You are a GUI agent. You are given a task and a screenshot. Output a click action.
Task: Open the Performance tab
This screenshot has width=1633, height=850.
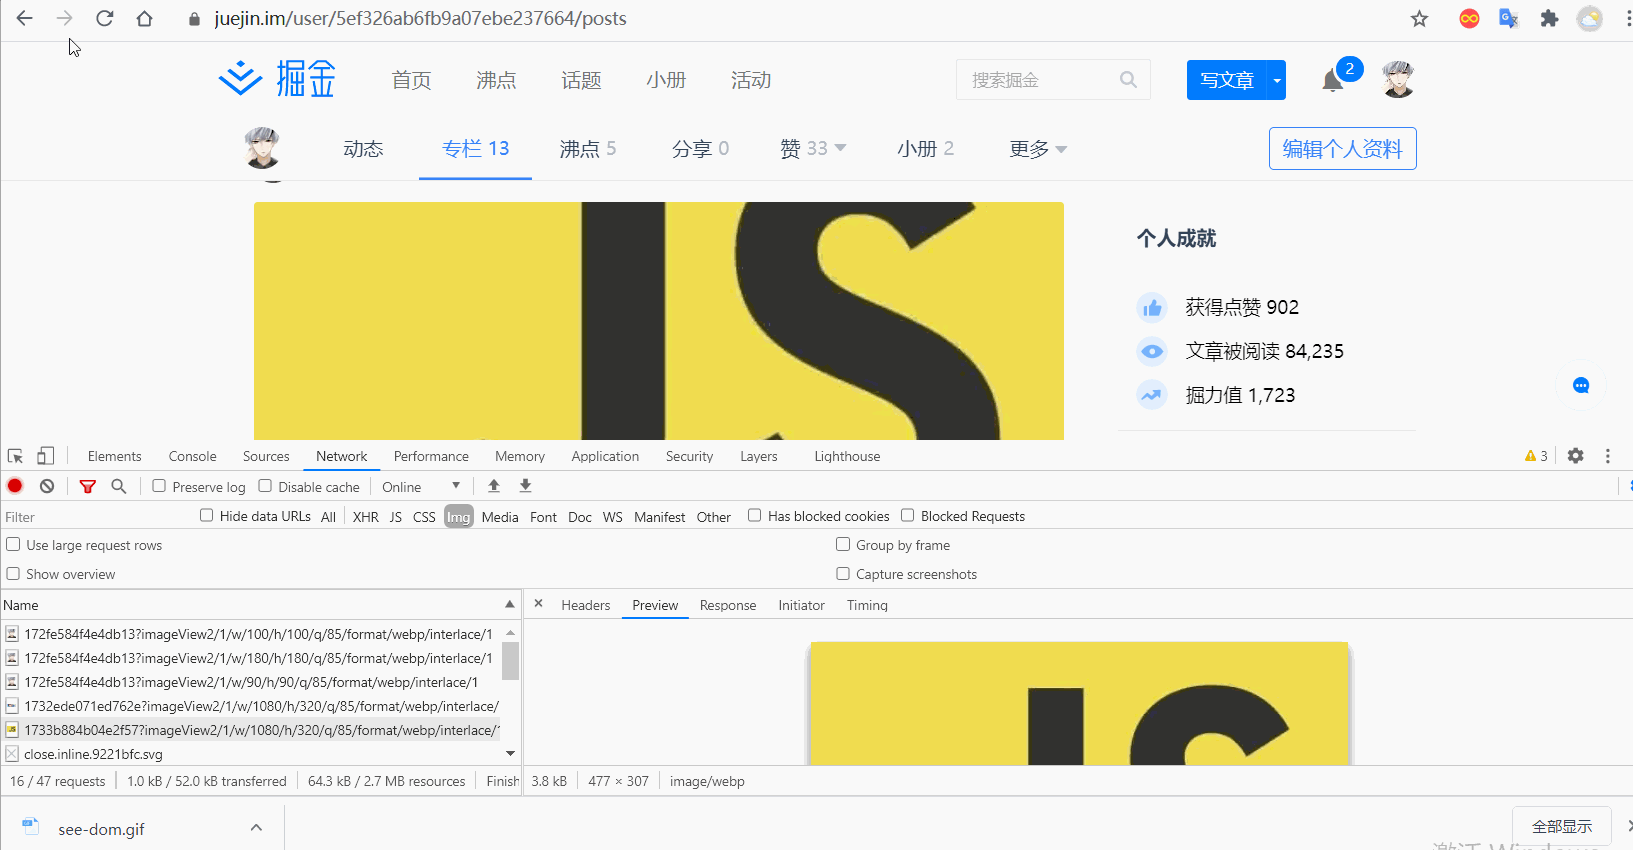pyautogui.click(x=431, y=456)
